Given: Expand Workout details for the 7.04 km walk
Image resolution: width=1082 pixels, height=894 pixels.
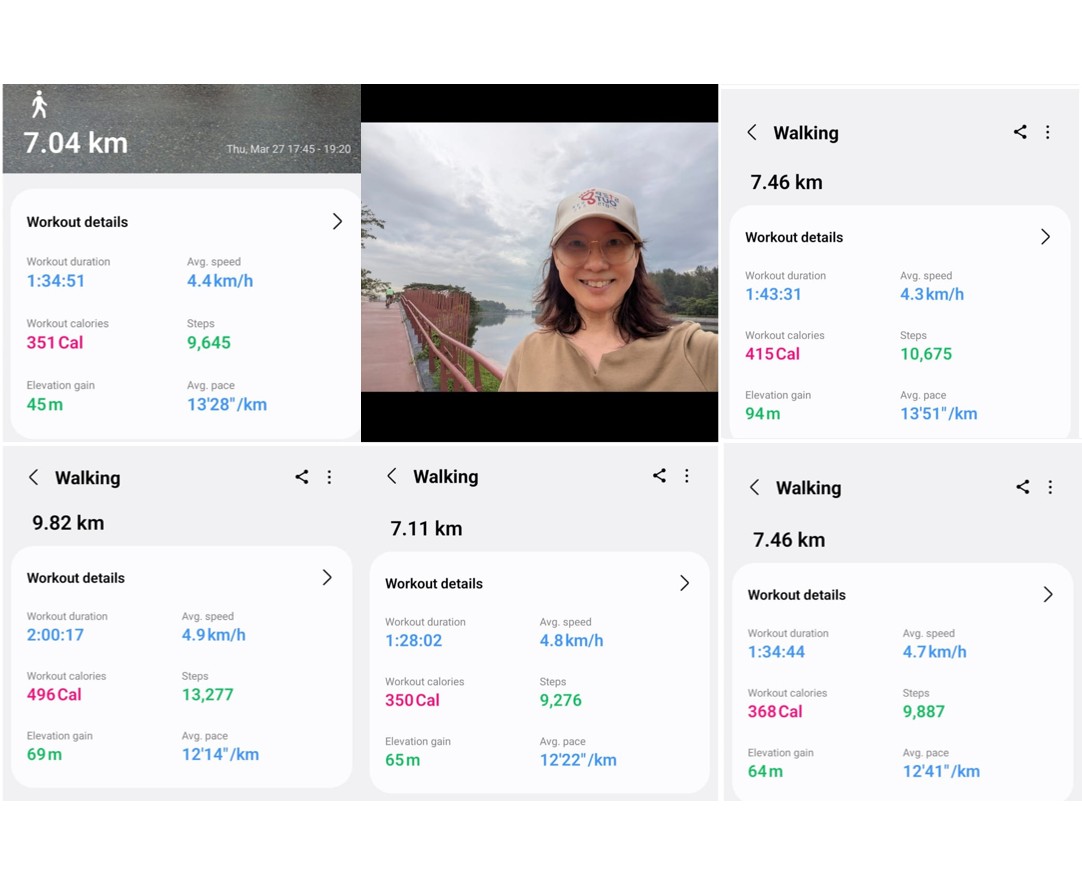Looking at the screenshot, I should coord(337,222).
